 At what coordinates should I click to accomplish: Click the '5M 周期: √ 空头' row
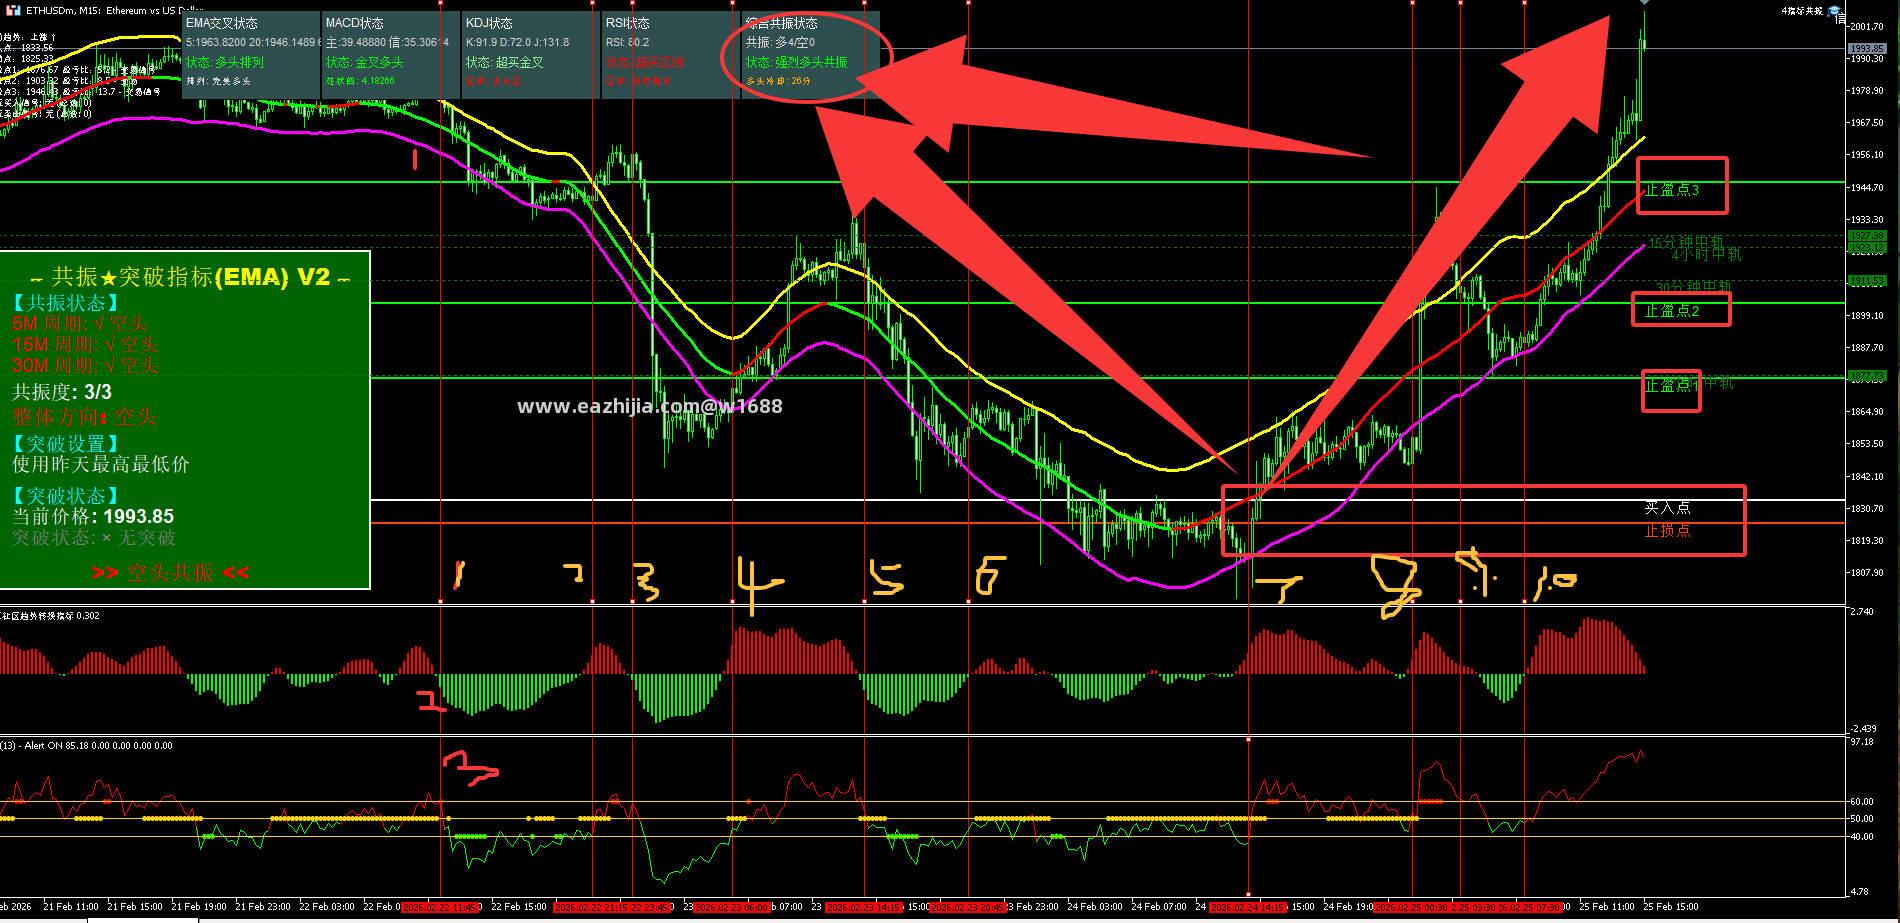click(80, 323)
